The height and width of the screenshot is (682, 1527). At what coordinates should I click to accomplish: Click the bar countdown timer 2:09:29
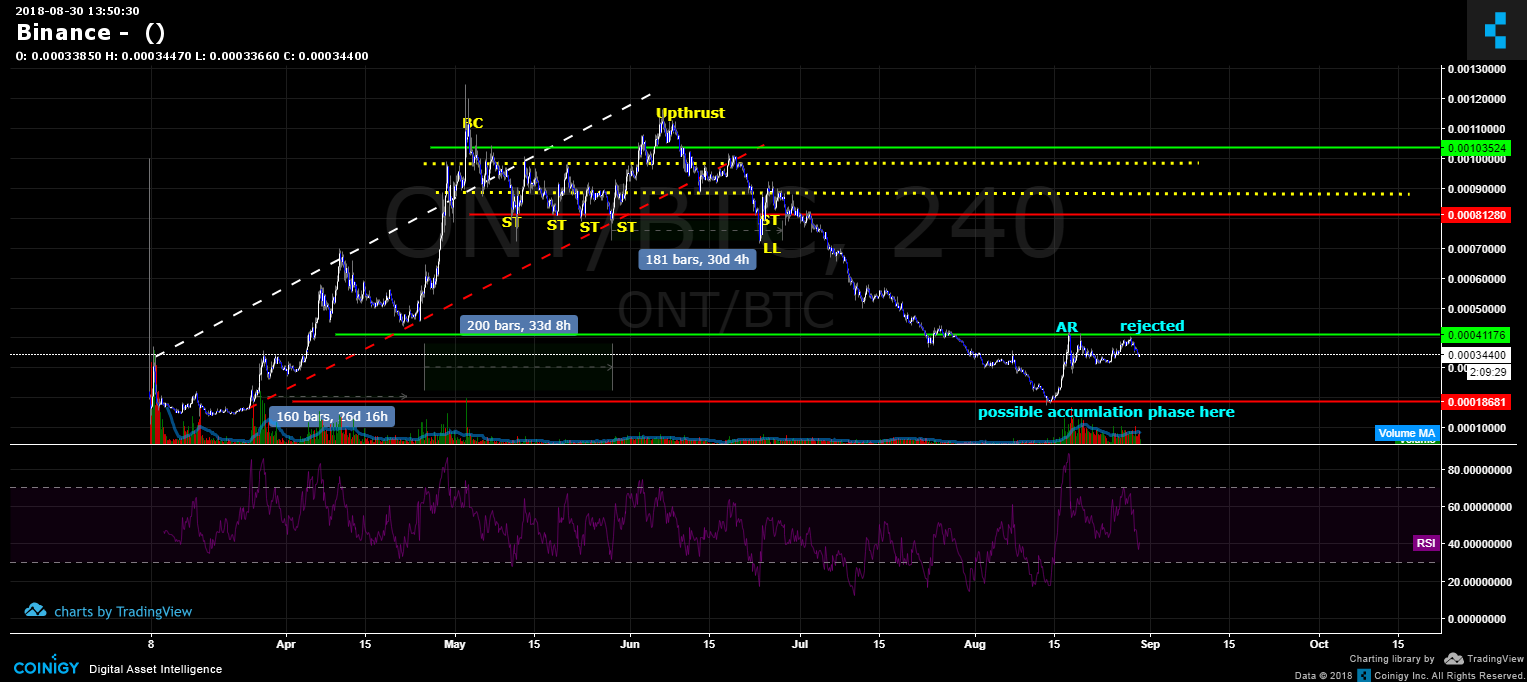click(x=1489, y=371)
